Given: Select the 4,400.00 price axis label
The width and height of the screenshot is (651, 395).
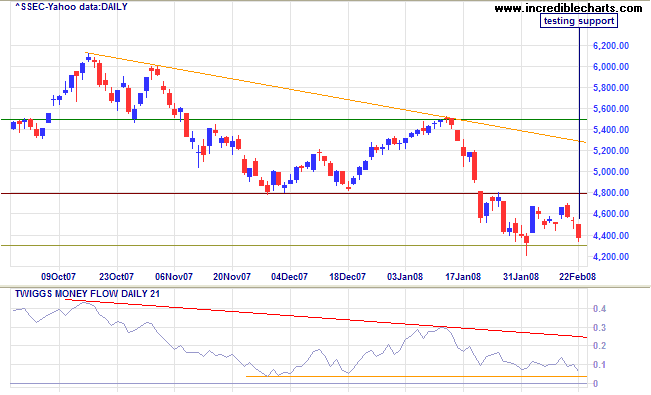Looking at the screenshot, I should 611,236.
